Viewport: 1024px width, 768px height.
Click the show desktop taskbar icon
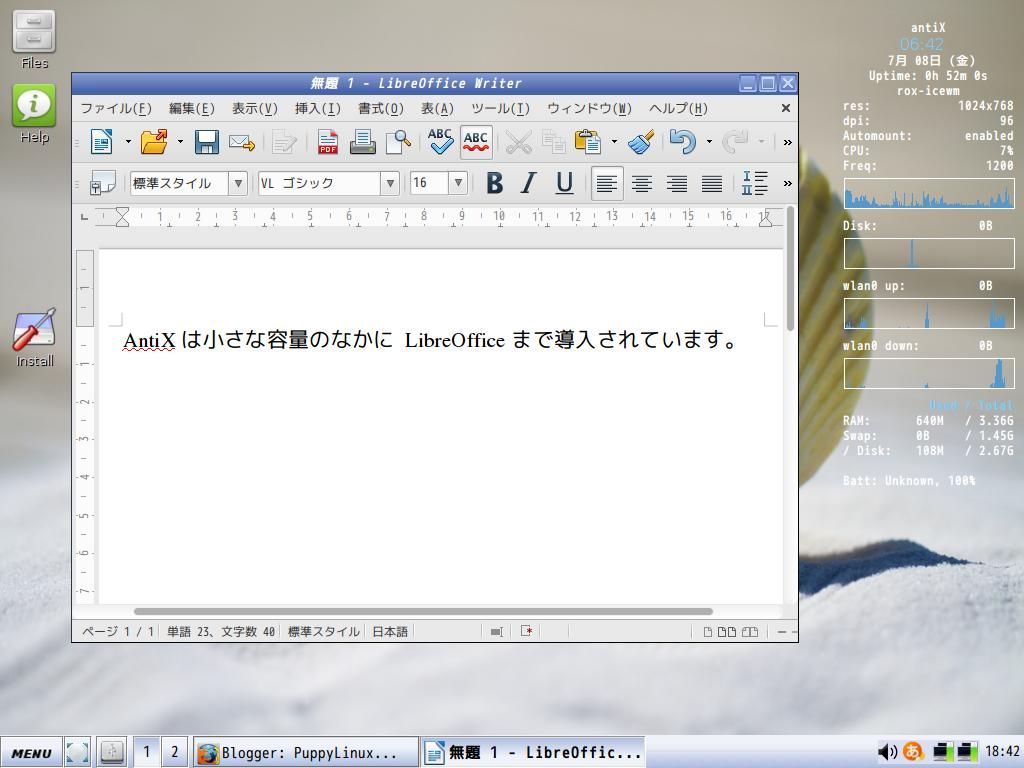(77, 752)
